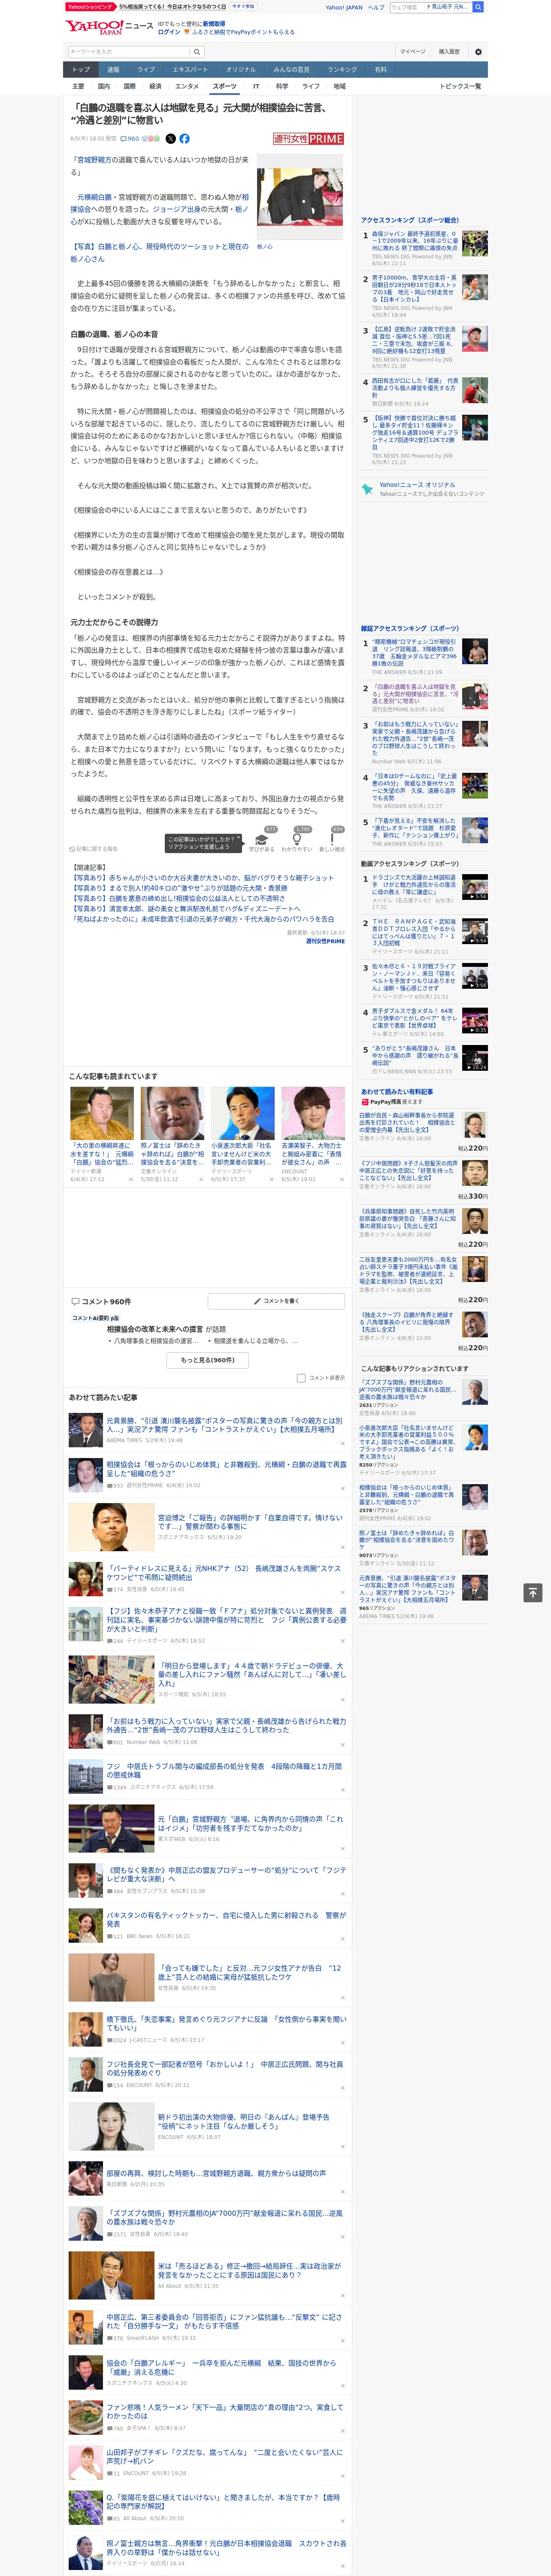Open article パキスタンの有名ティックトッカー
The image size is (551, 2576).
(226, 1920)
